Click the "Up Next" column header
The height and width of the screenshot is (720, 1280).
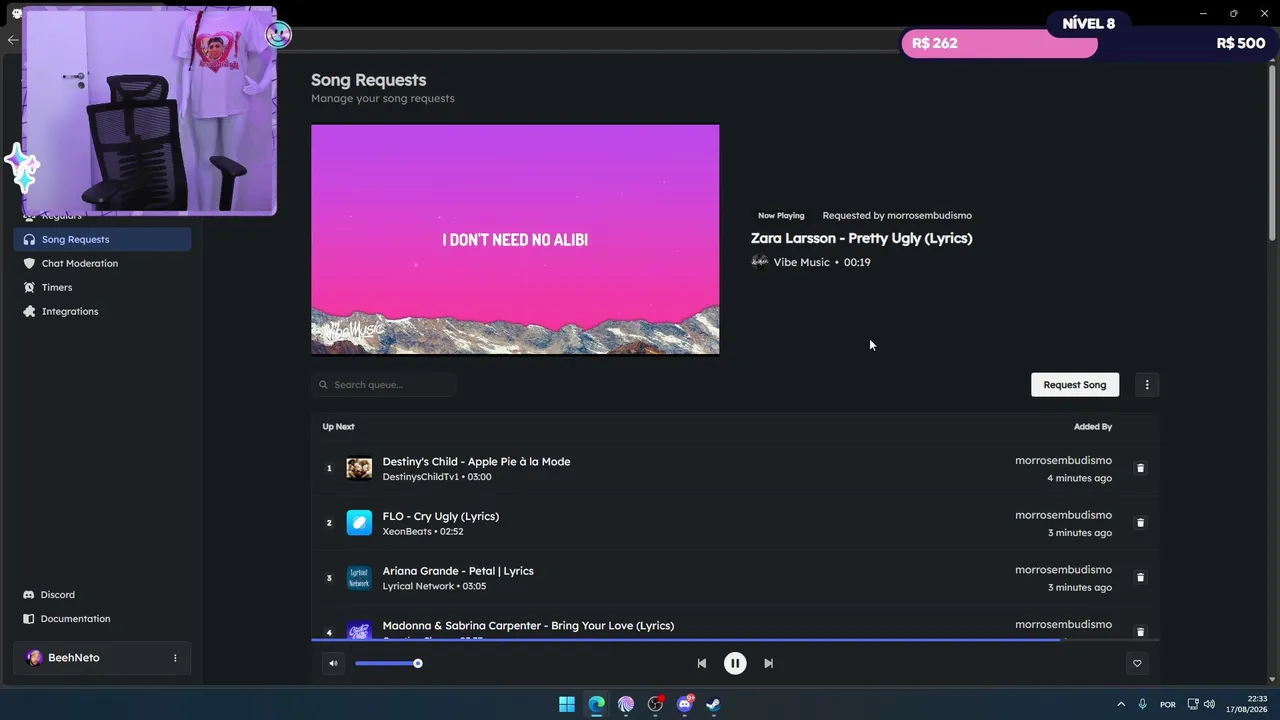coord(338,427)
